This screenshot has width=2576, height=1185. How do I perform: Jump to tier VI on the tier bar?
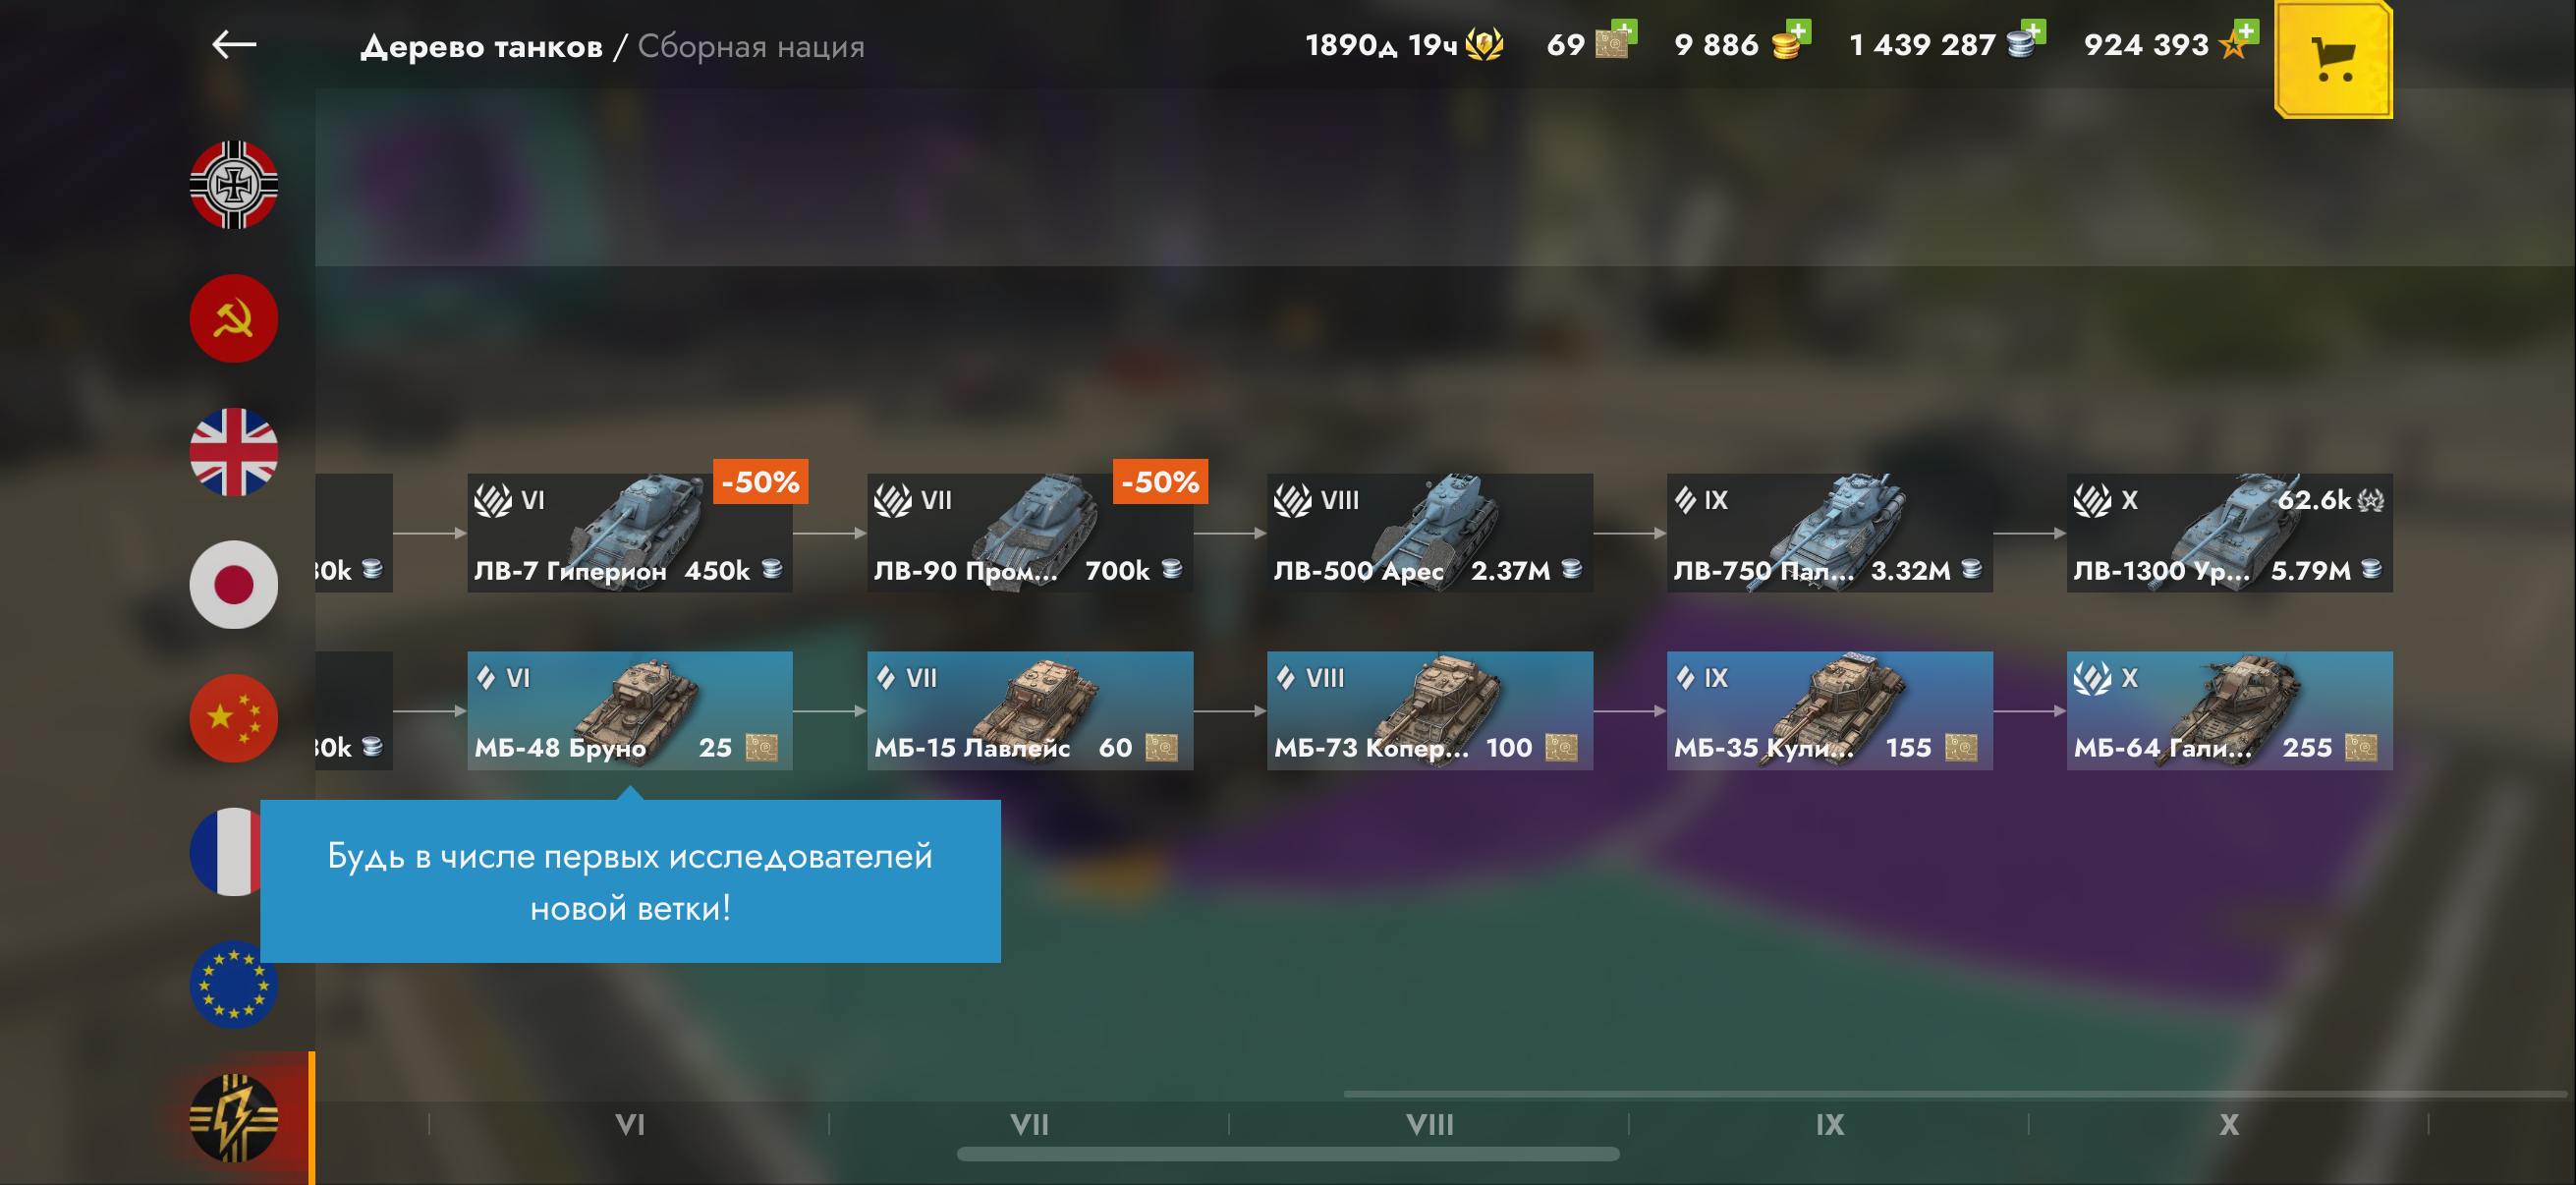pyautogui.click(x=630, y=1125)
